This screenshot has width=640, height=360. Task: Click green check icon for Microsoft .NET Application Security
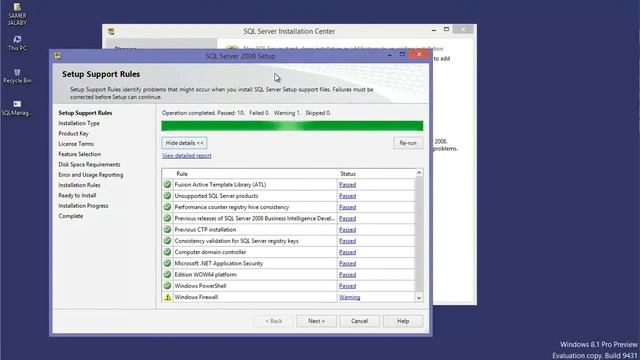tap(167, 263)
